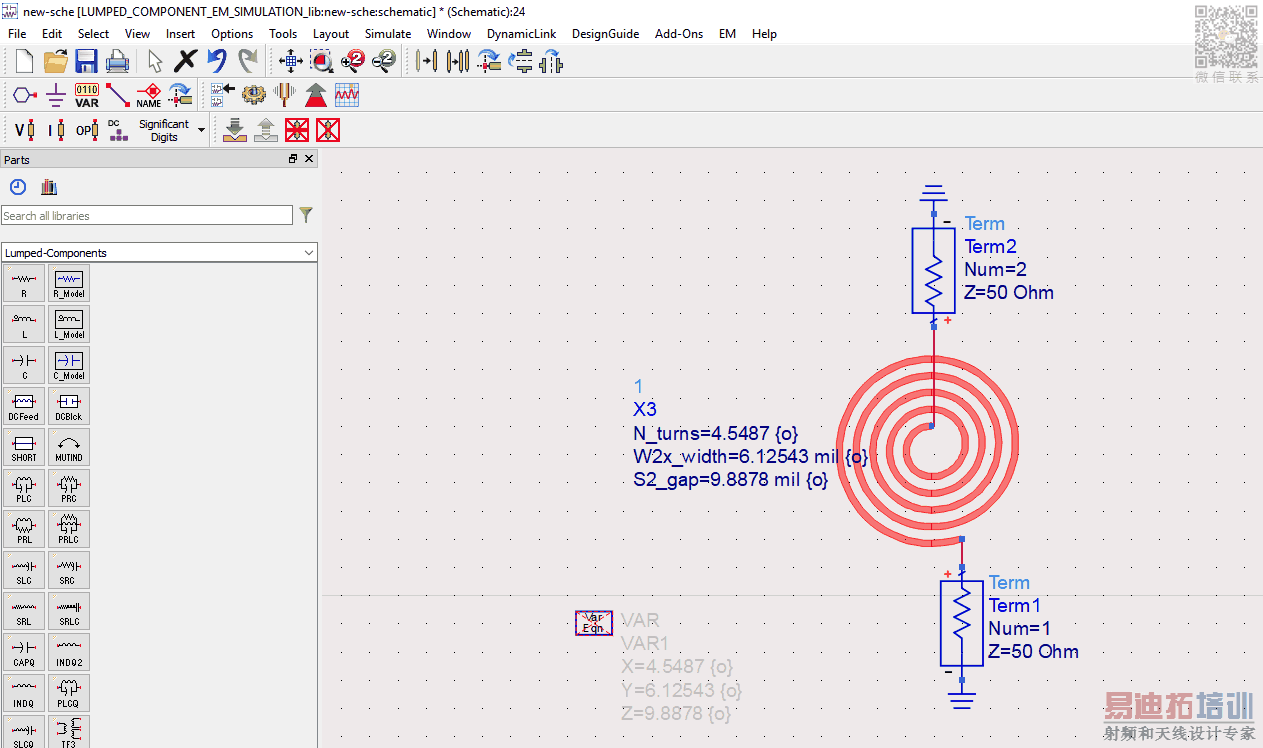The height and width of the screenshot is (748, 1263).
Task: Open the DesignGuide menu
Action: click(605, 33)
